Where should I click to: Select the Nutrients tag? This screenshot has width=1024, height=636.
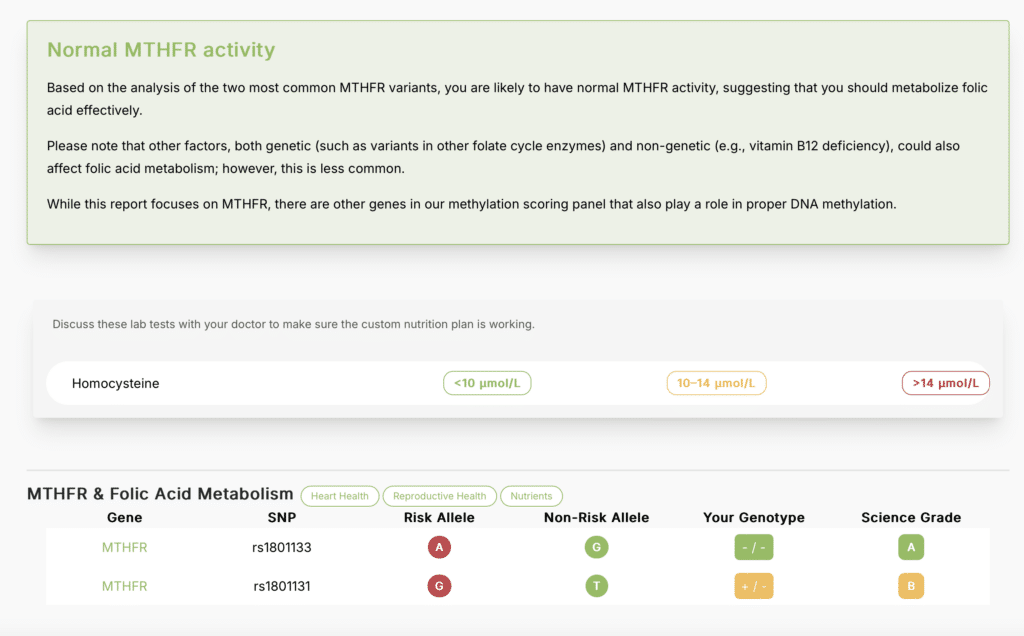point(531,496)
